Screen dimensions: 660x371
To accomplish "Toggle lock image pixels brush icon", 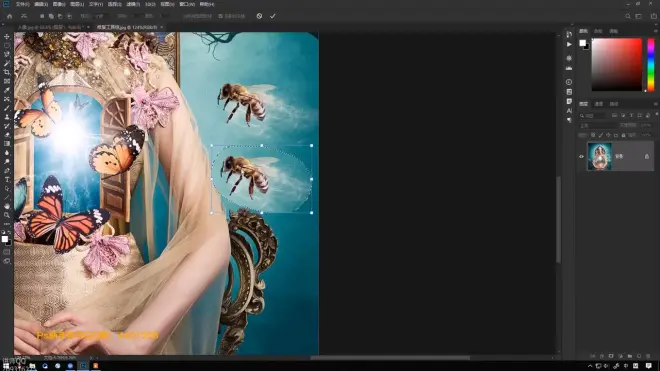I will (x=601, y=135).
